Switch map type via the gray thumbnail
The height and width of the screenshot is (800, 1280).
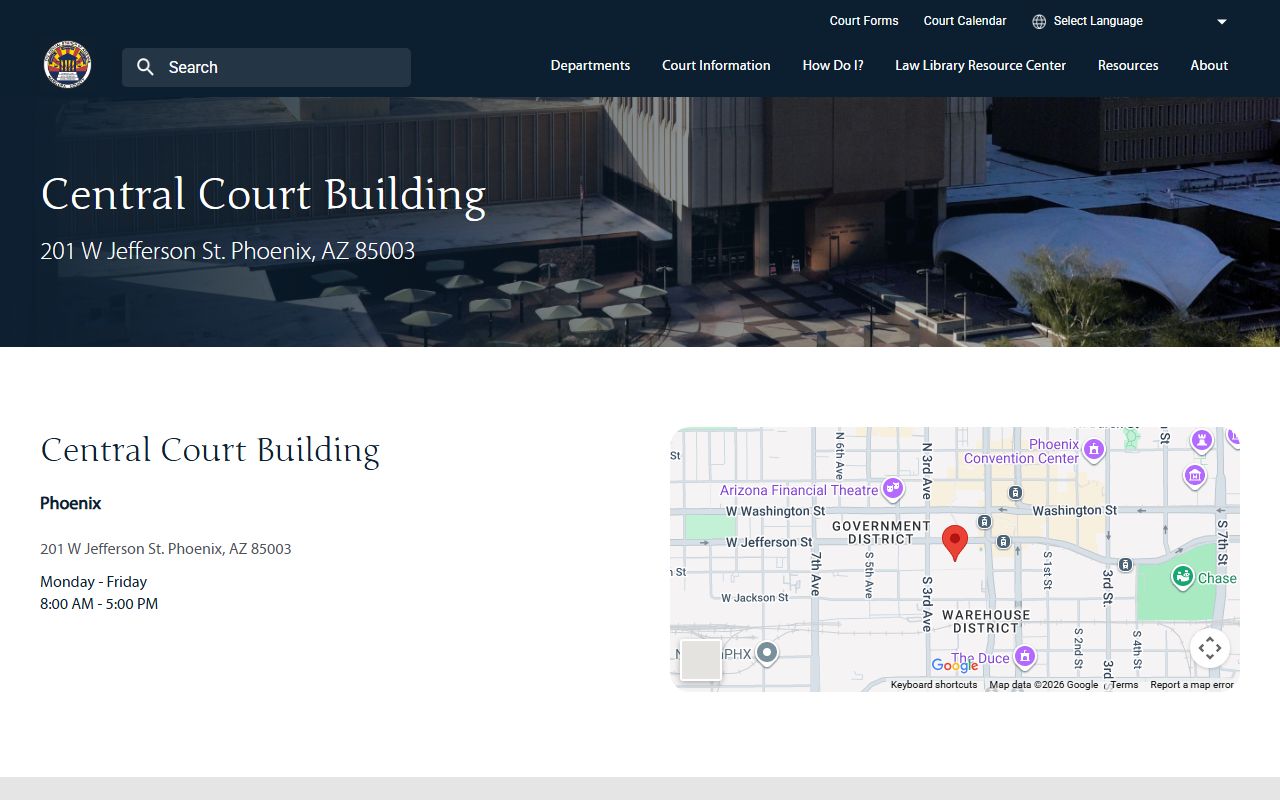[x=701, y=660]
